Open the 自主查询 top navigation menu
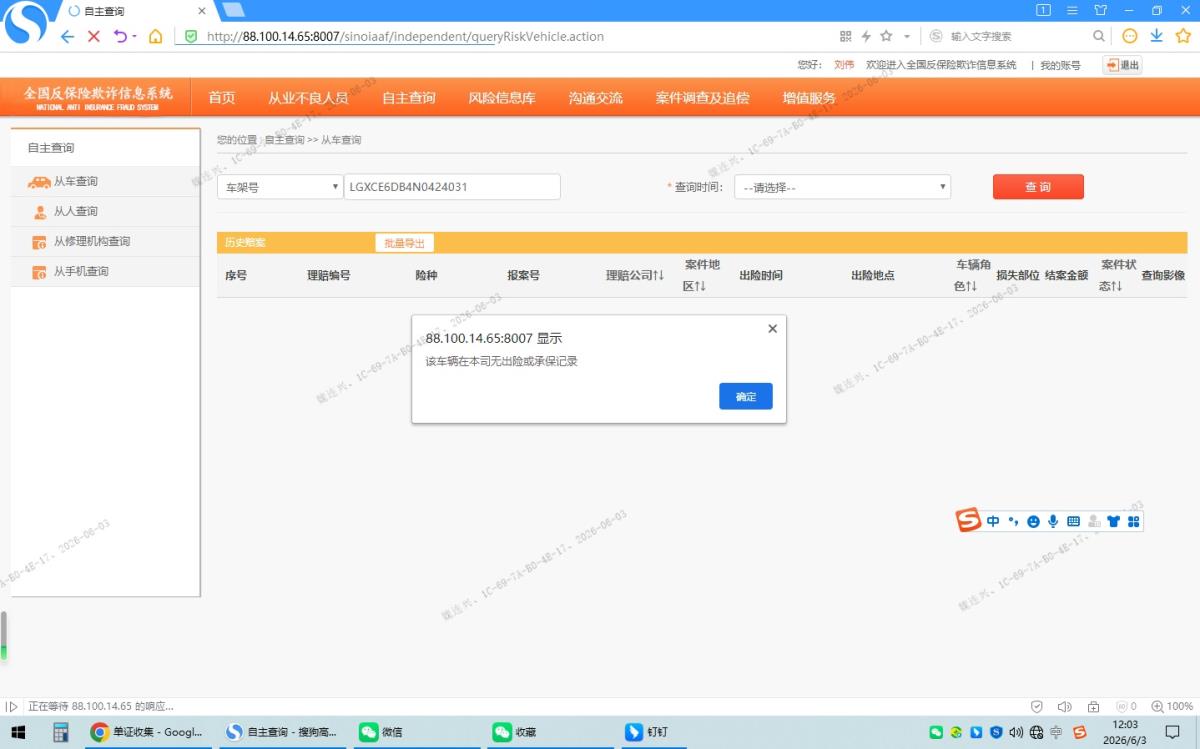Screen dimensions: 1200x749 point(409,98)
